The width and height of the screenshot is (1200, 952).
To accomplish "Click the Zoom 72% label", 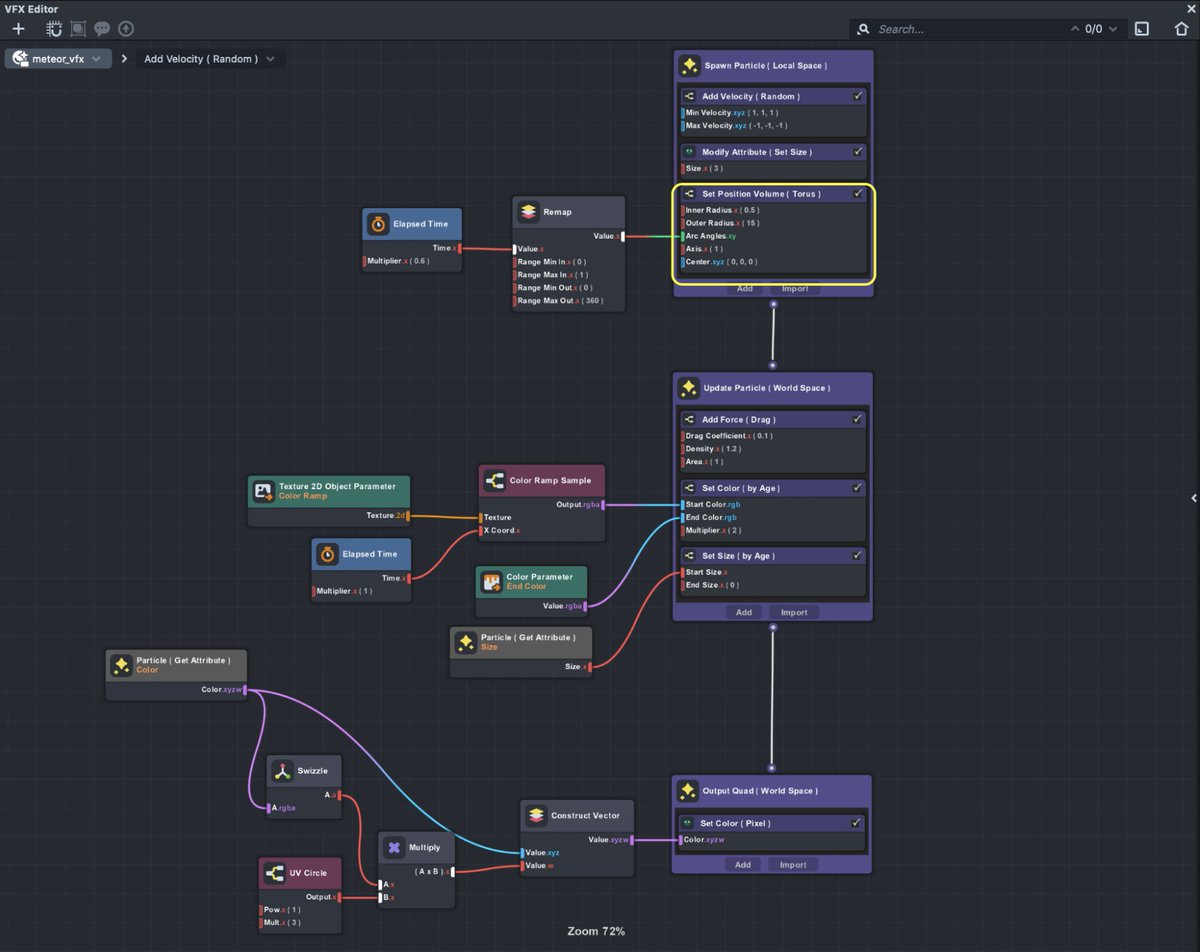I will coord(596,931).
